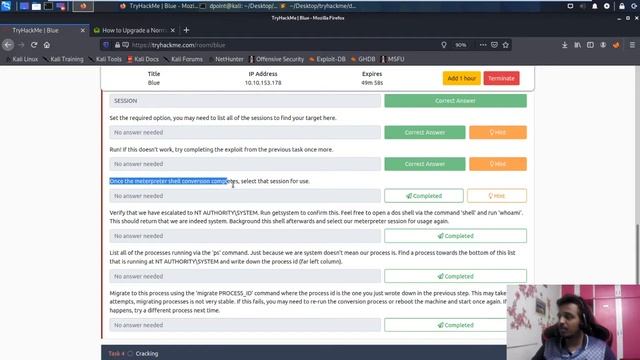Mark meterpreter shell conversion question Completed
This screenshot has width=640, height=360.
pos(424,196)
